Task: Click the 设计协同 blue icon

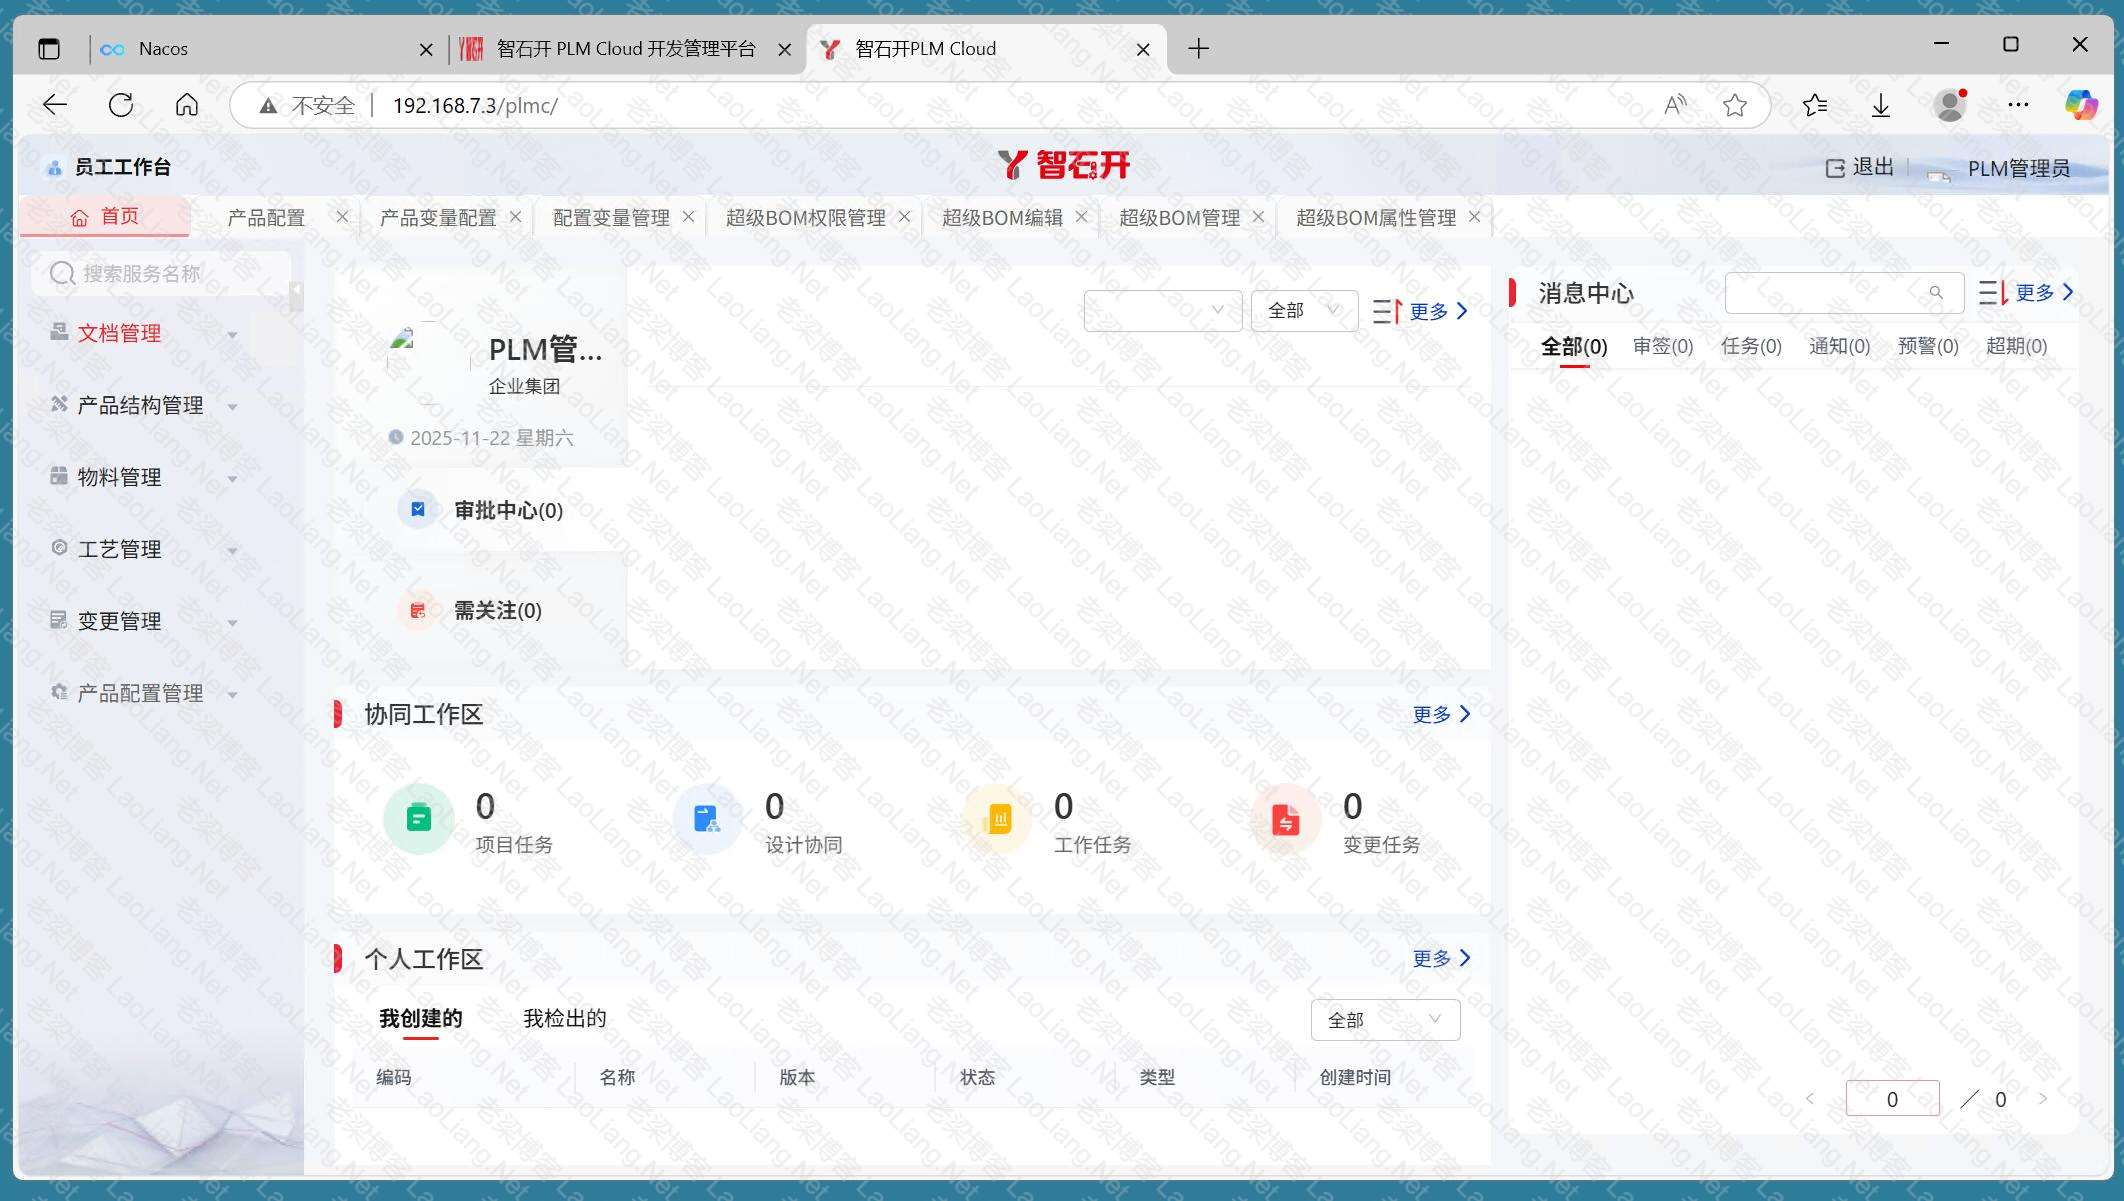Action: [707, 819]
